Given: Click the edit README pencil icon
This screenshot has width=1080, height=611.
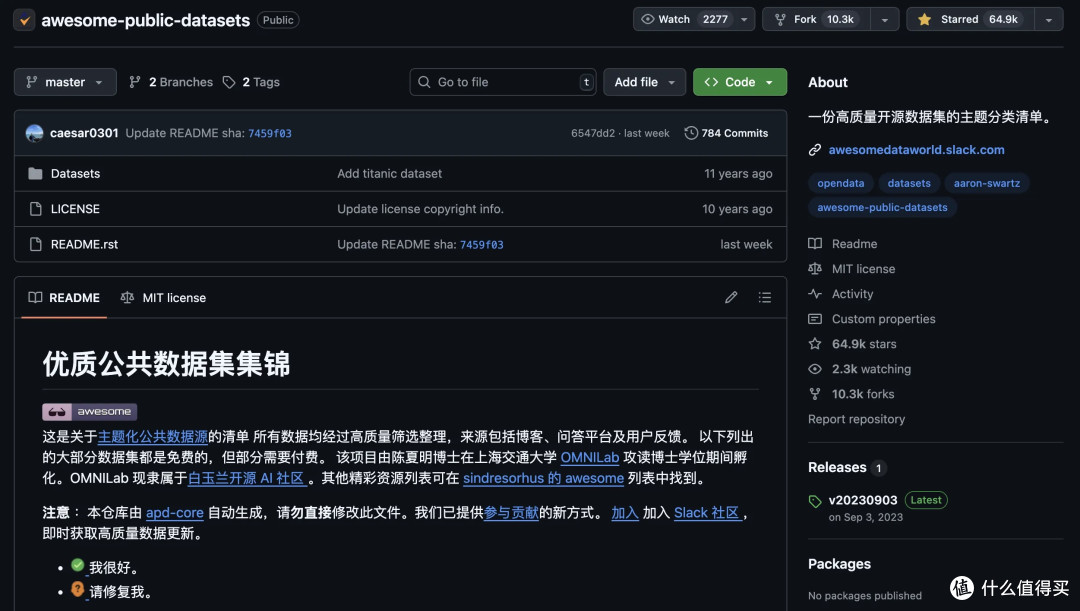Looking at the screenshot, I should (731, 298).
